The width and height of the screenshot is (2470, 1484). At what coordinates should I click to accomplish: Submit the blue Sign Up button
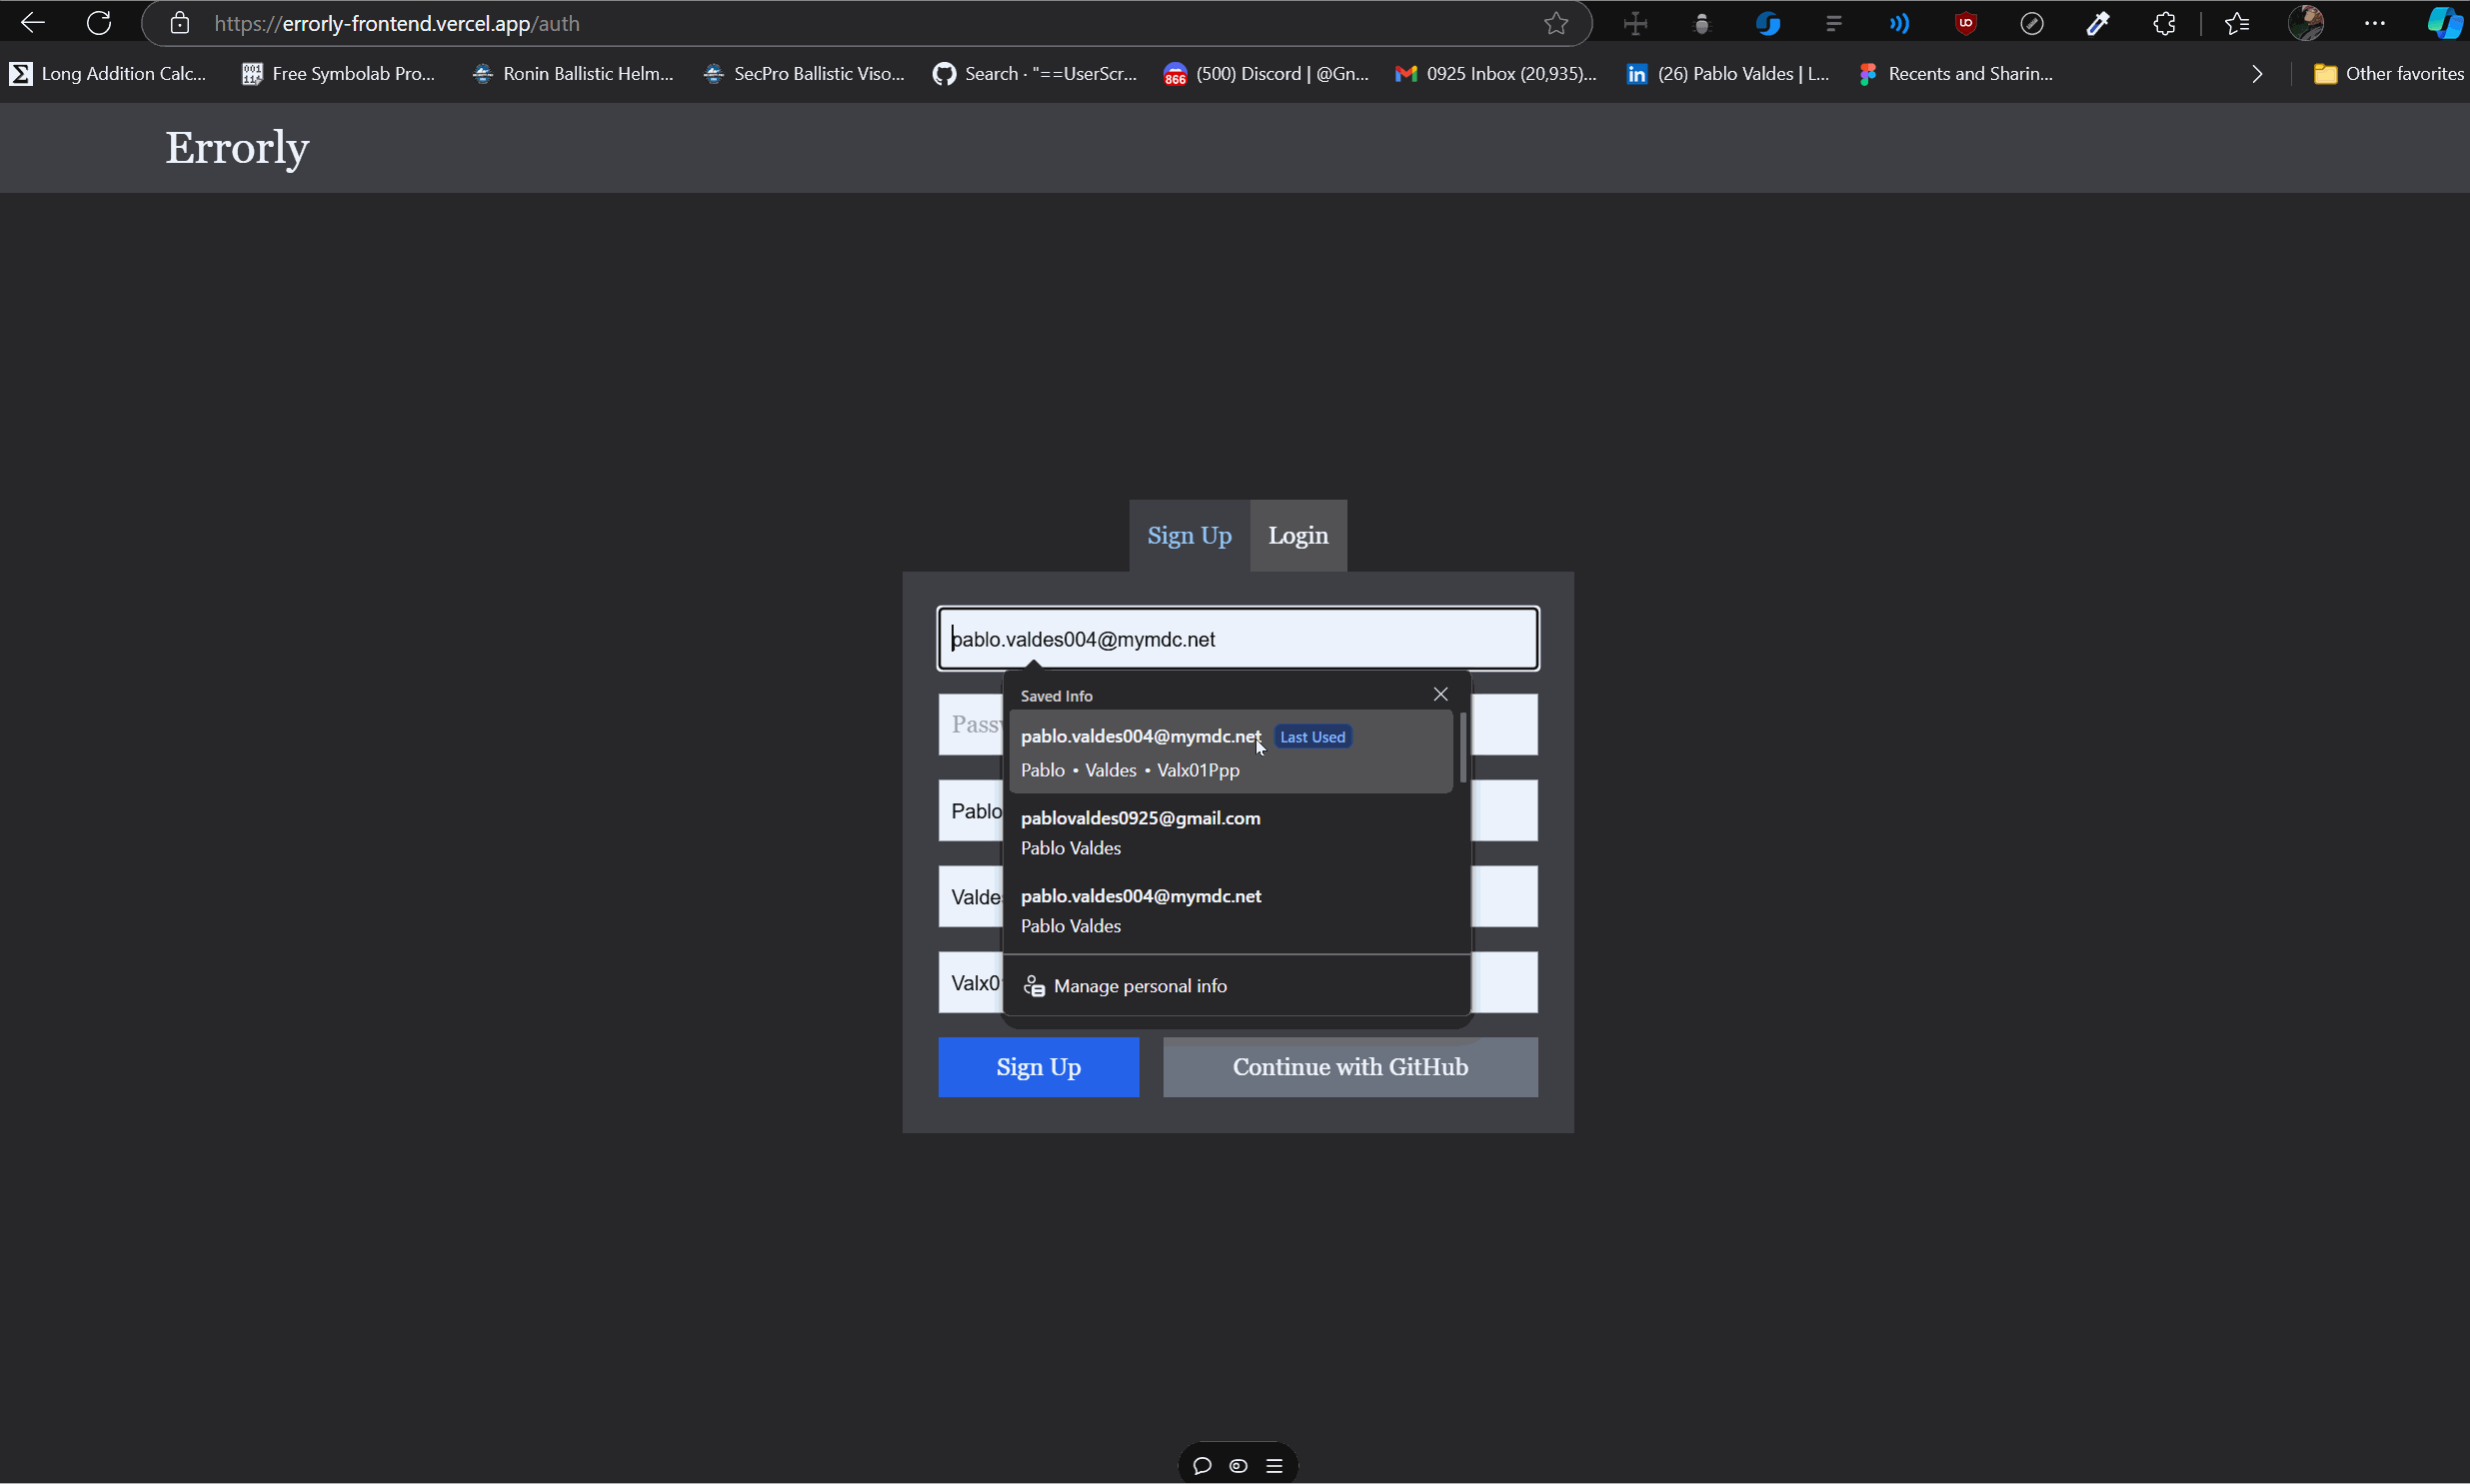pos(1038,1067)
